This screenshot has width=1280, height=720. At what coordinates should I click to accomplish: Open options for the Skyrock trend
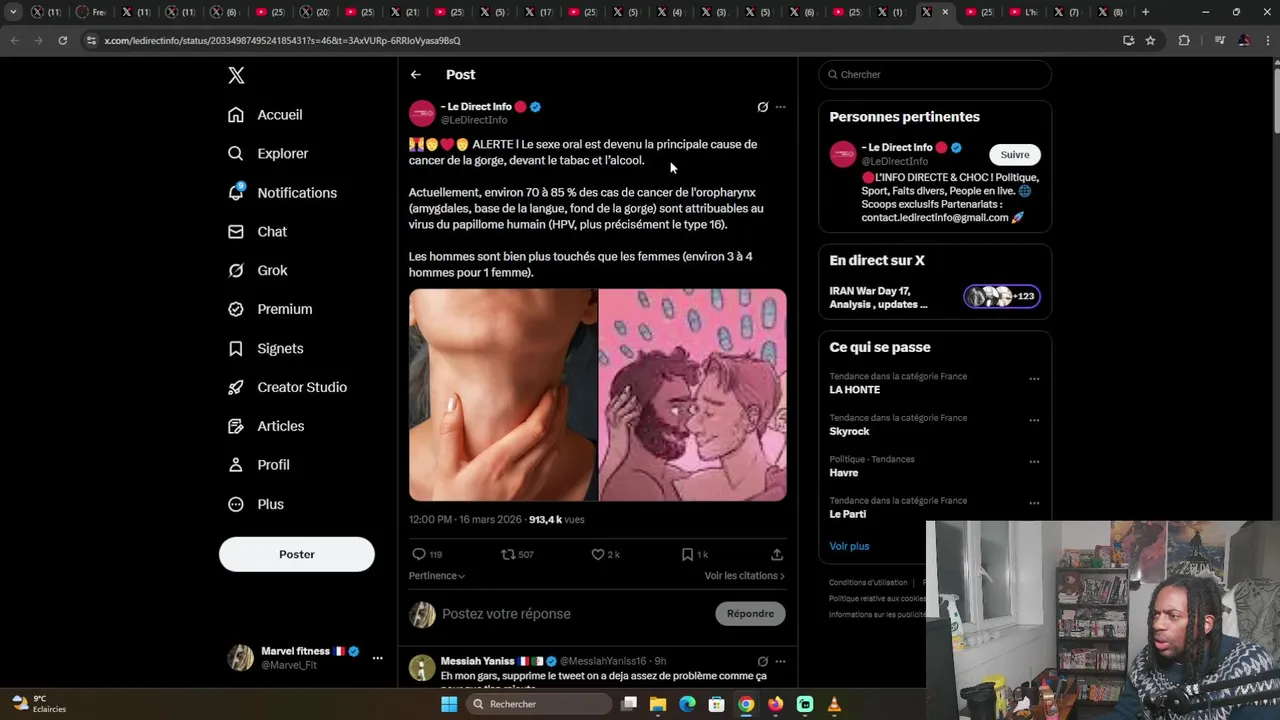point(1034,420)
